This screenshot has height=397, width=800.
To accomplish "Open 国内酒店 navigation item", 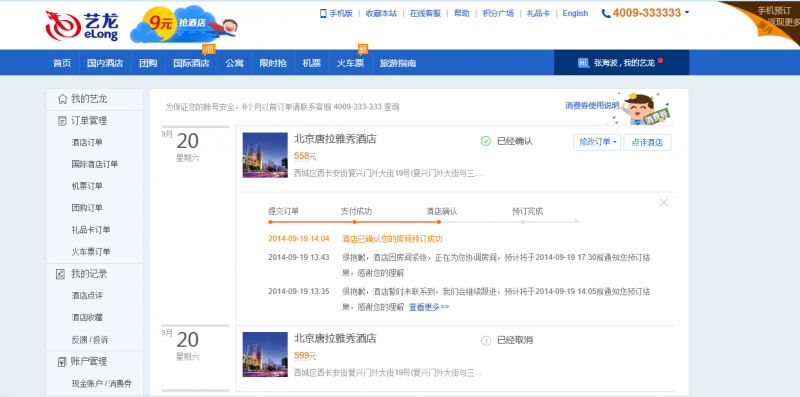I will [x=105, y=63].
